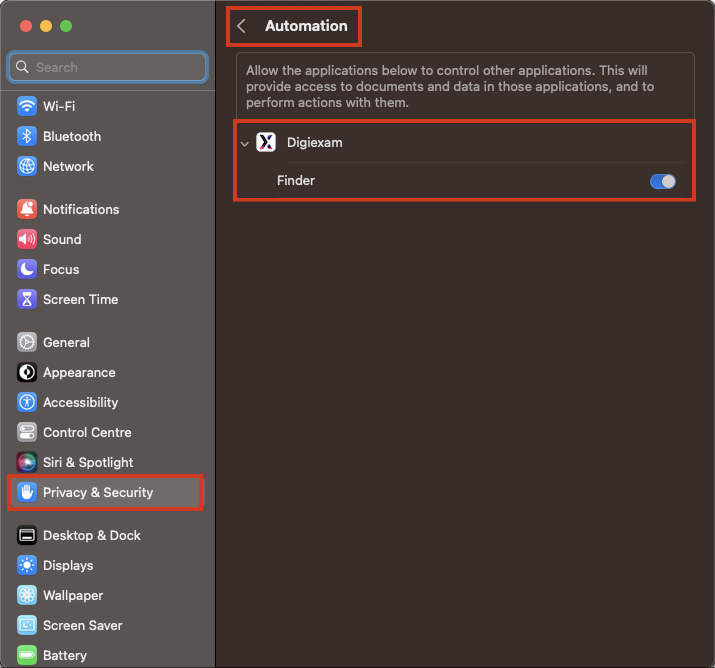715x668 pixels.
Task: Click the Automation title text
Action: pyautogui.click(x=306, y=26)
